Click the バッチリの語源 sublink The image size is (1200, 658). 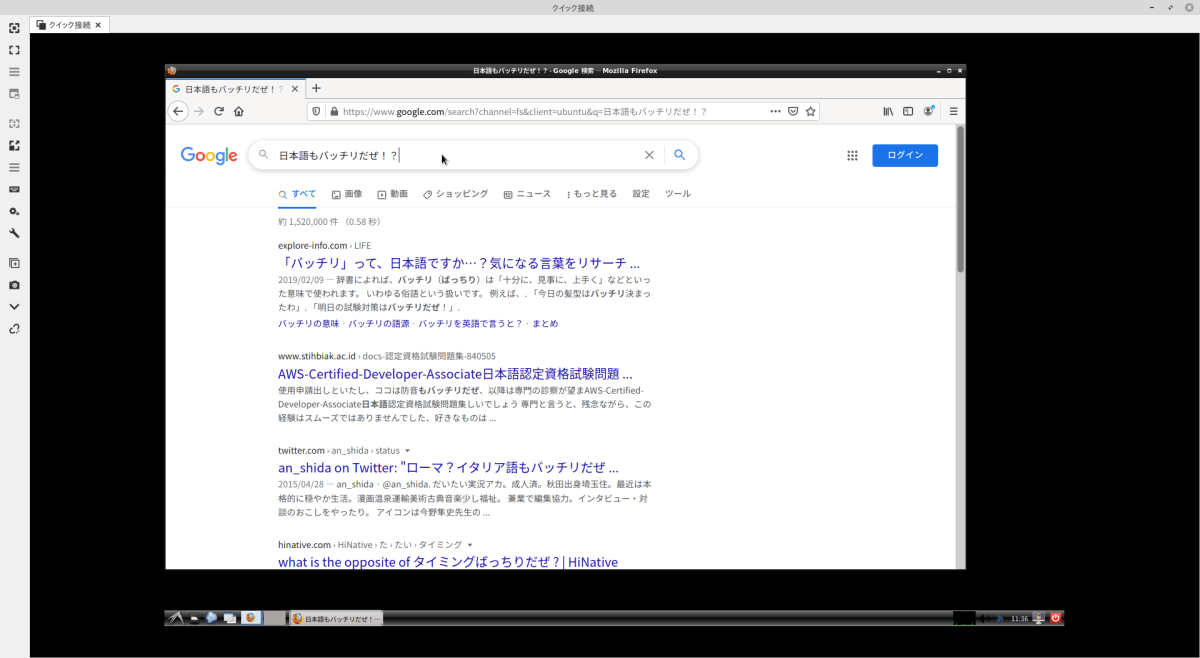click(x=380, y=324)
